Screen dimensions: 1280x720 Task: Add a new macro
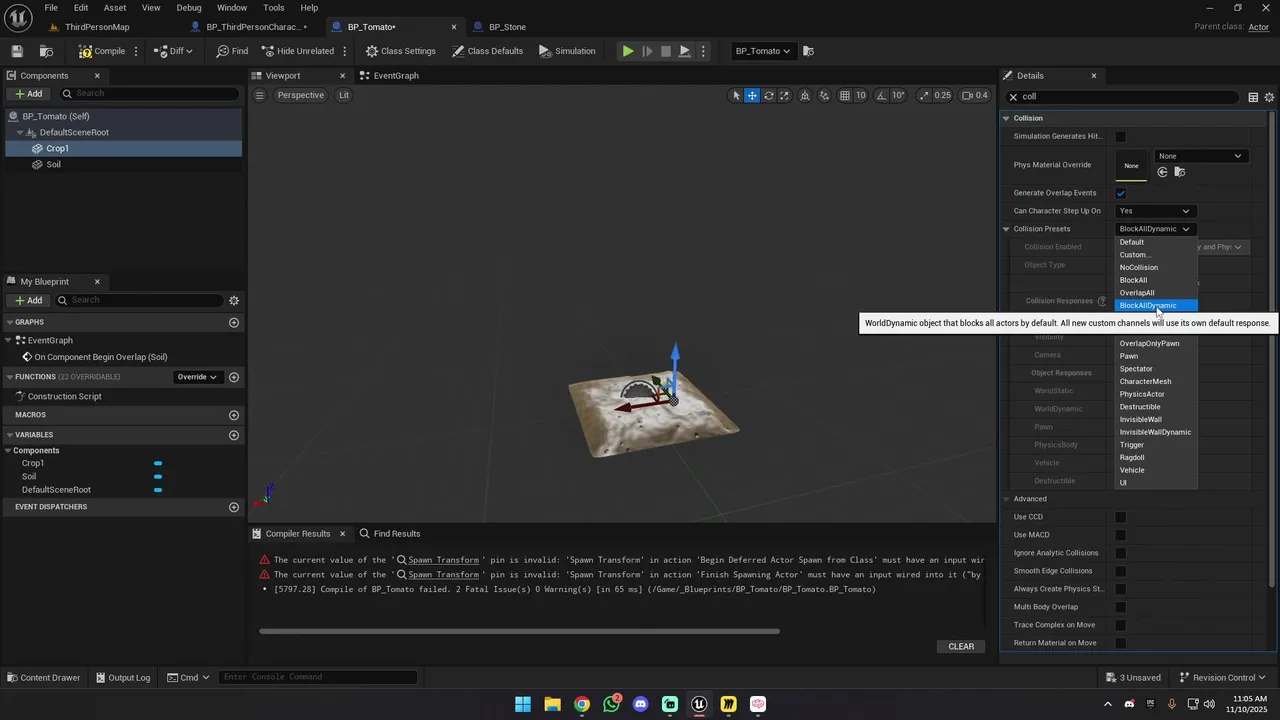[x=234, y=415]
